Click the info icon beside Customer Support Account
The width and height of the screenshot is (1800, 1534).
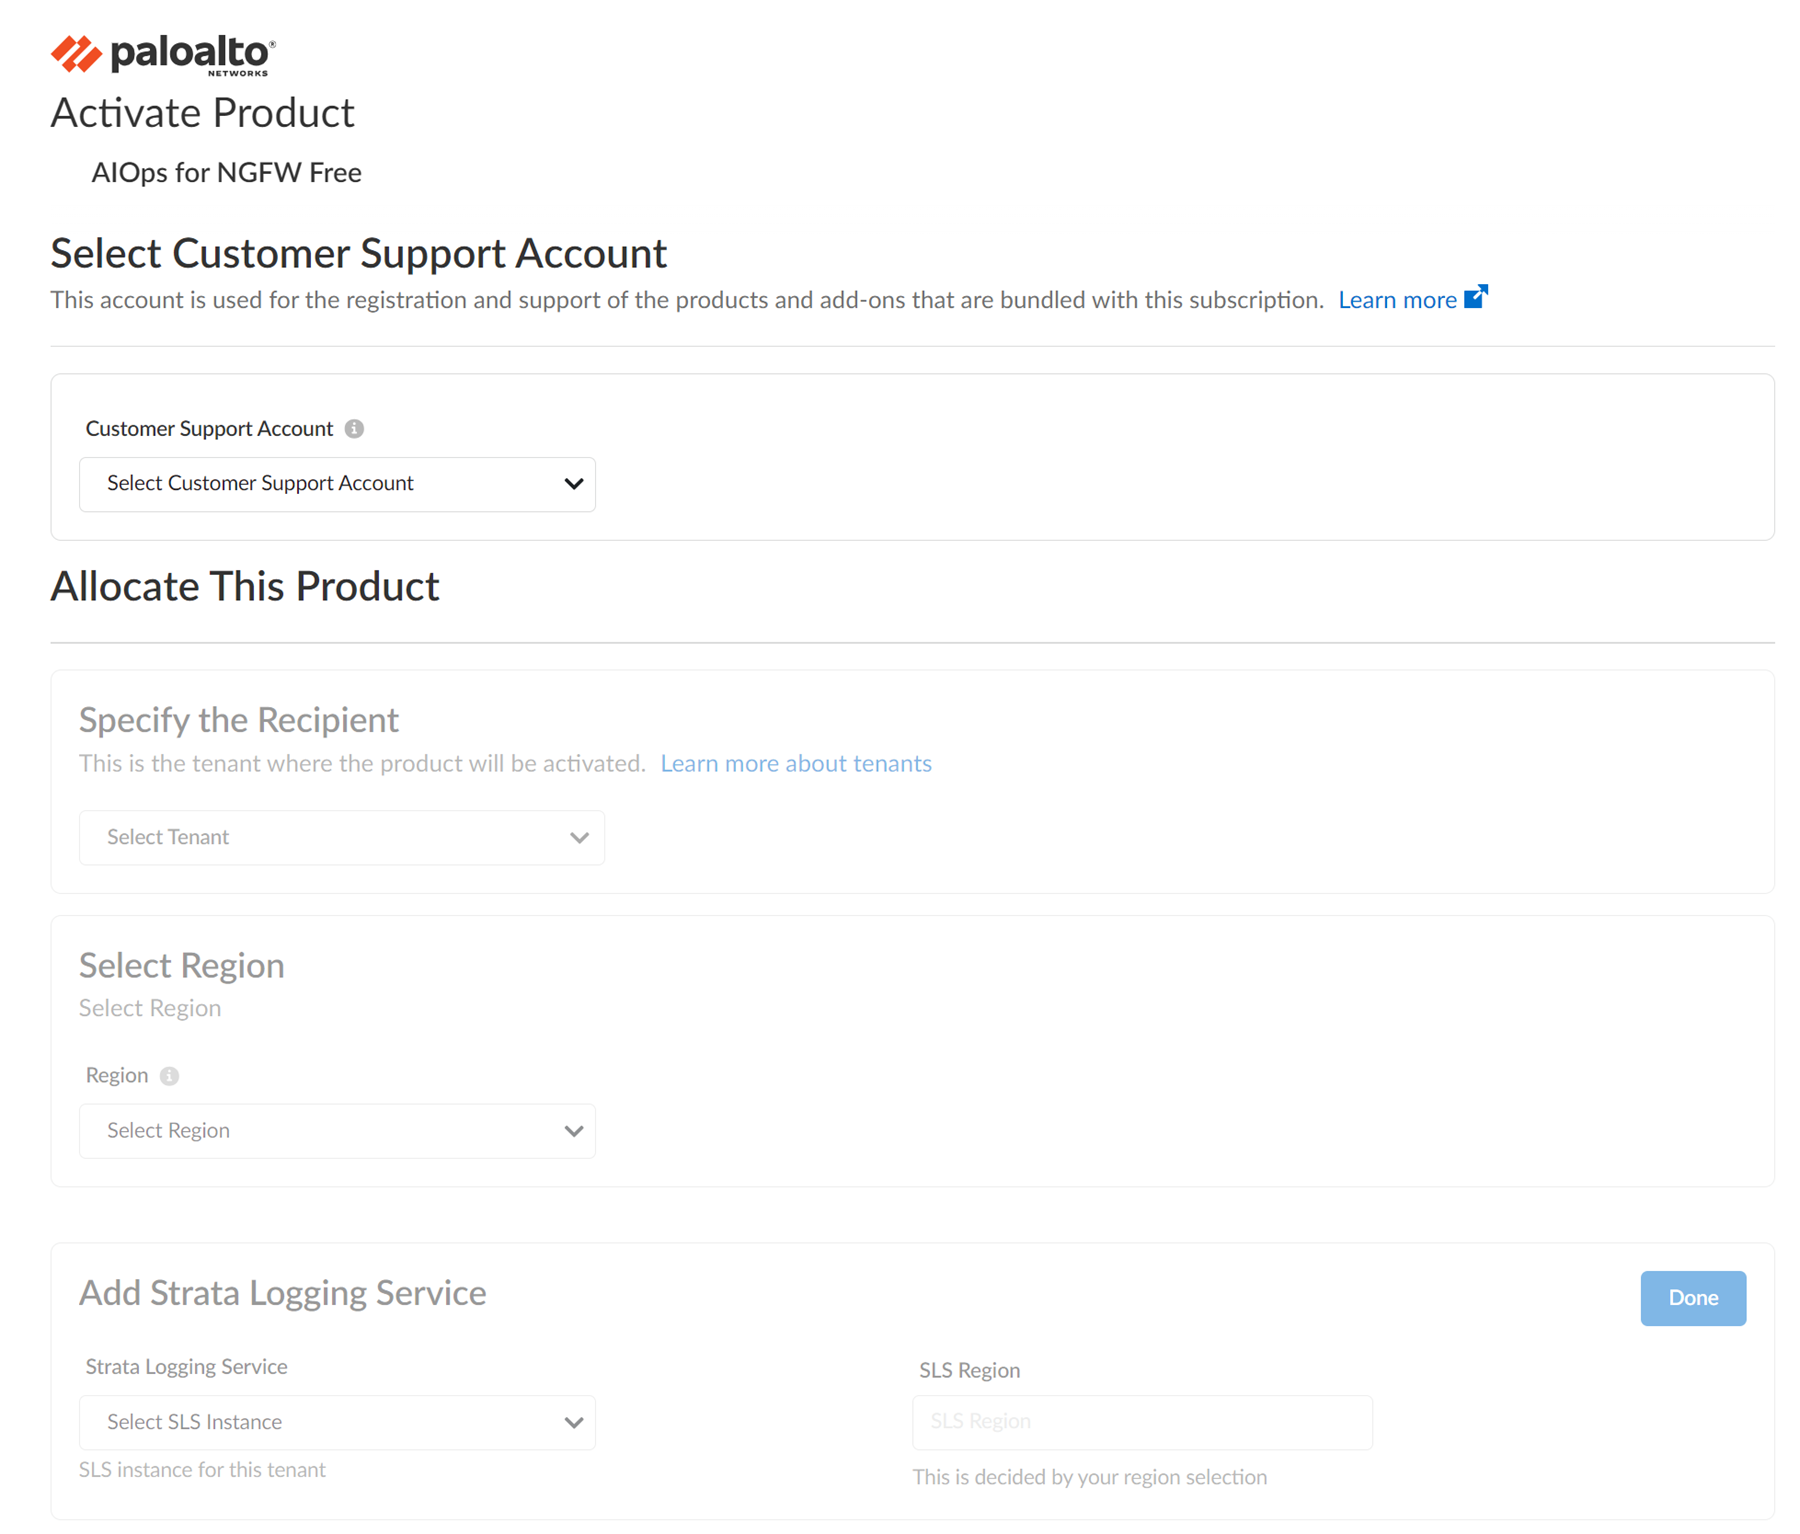[x=354, y=429]
